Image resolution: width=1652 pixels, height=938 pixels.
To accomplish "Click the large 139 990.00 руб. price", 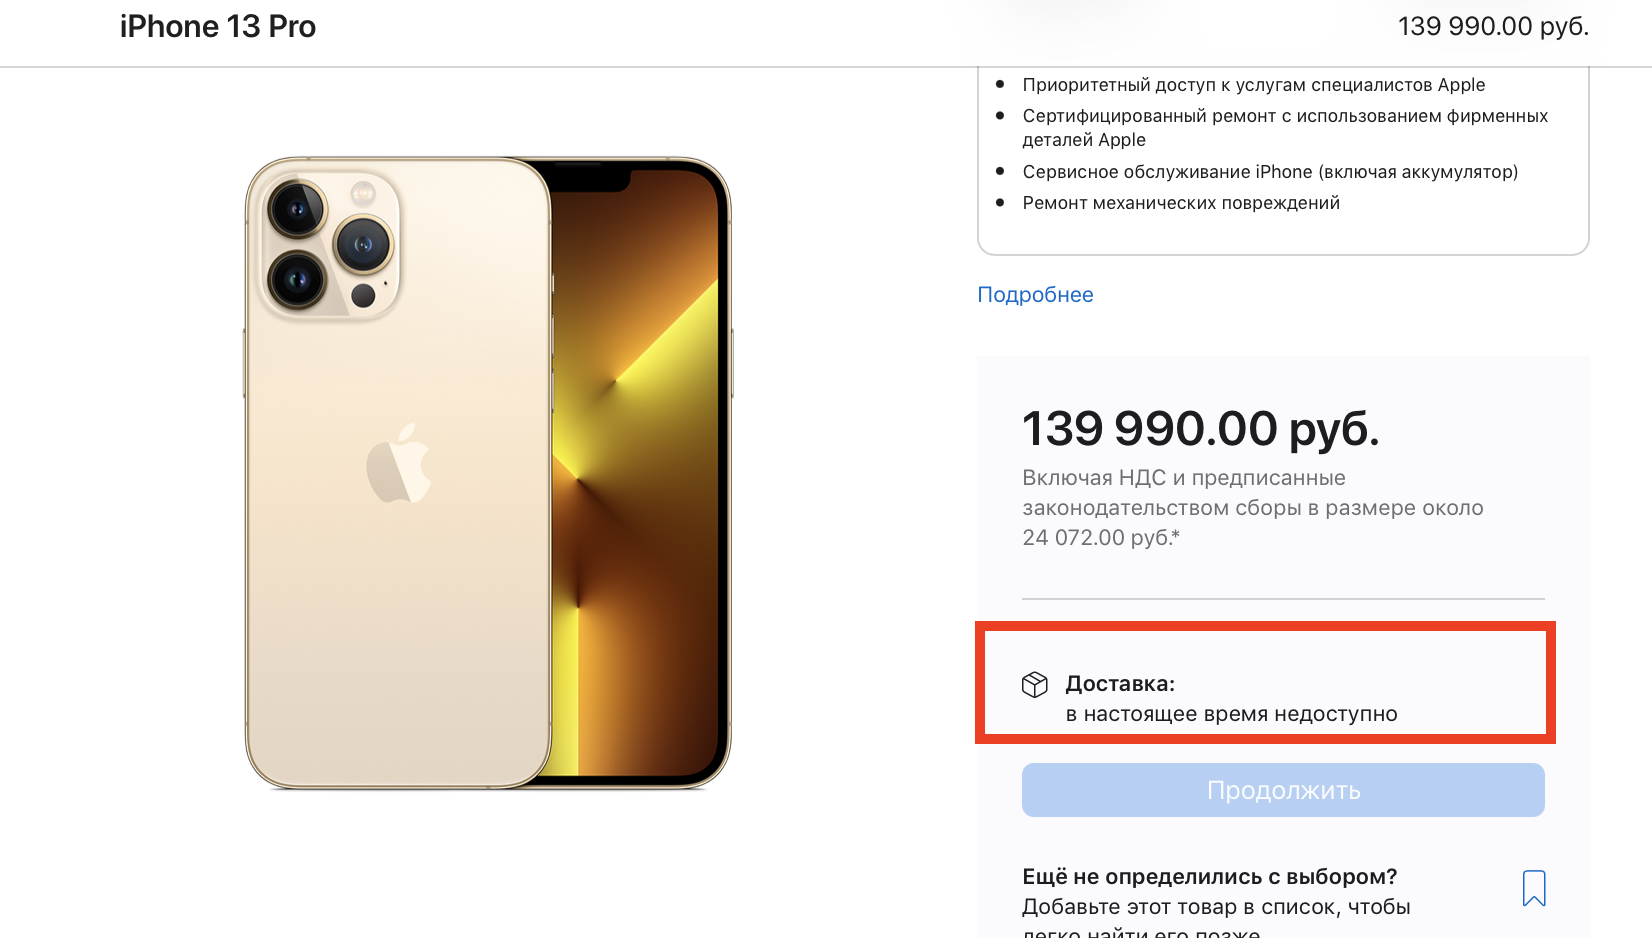I will click(1200, 429).
